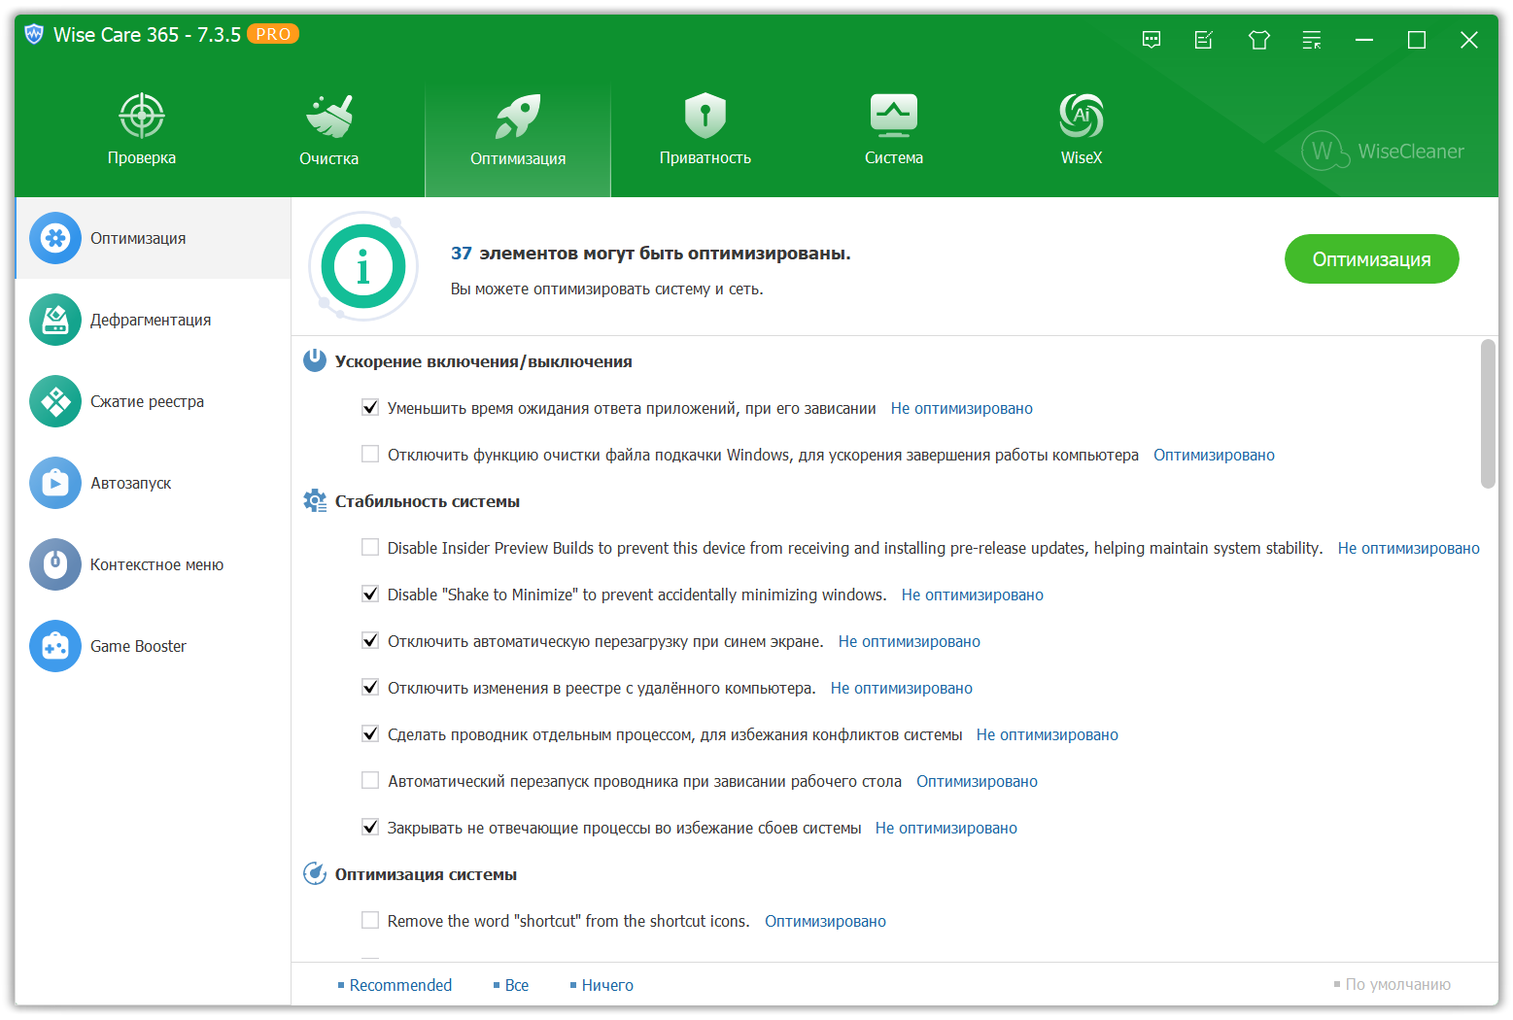The height and width of the screenshot is (1020, 1513).
Task: Select Дефрагментация in the sidebar
Action: [150, 320]
